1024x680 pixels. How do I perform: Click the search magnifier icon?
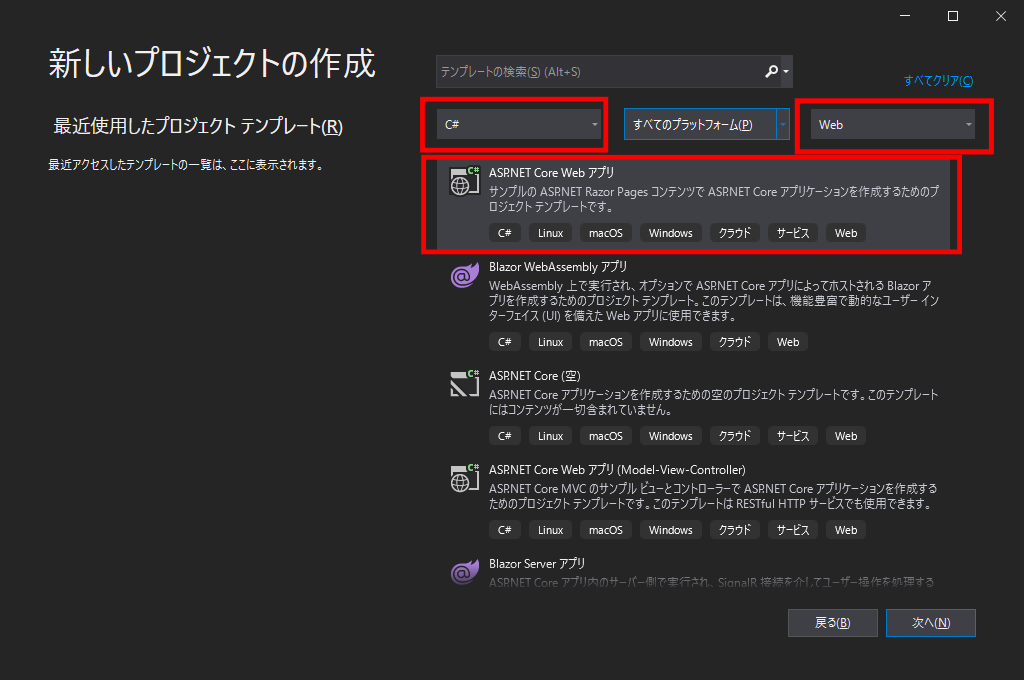(771, 72)
